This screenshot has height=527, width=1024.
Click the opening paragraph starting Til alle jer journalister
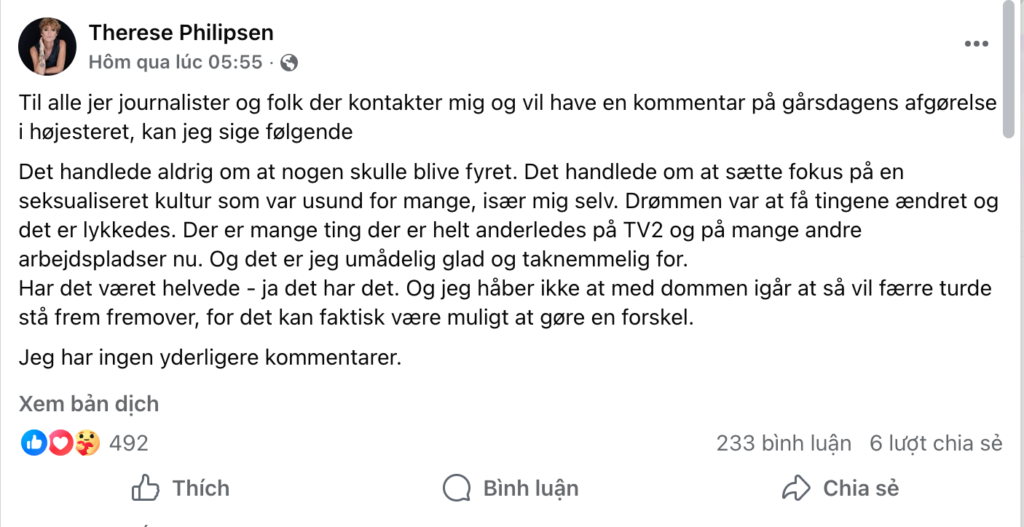[500, 115]
